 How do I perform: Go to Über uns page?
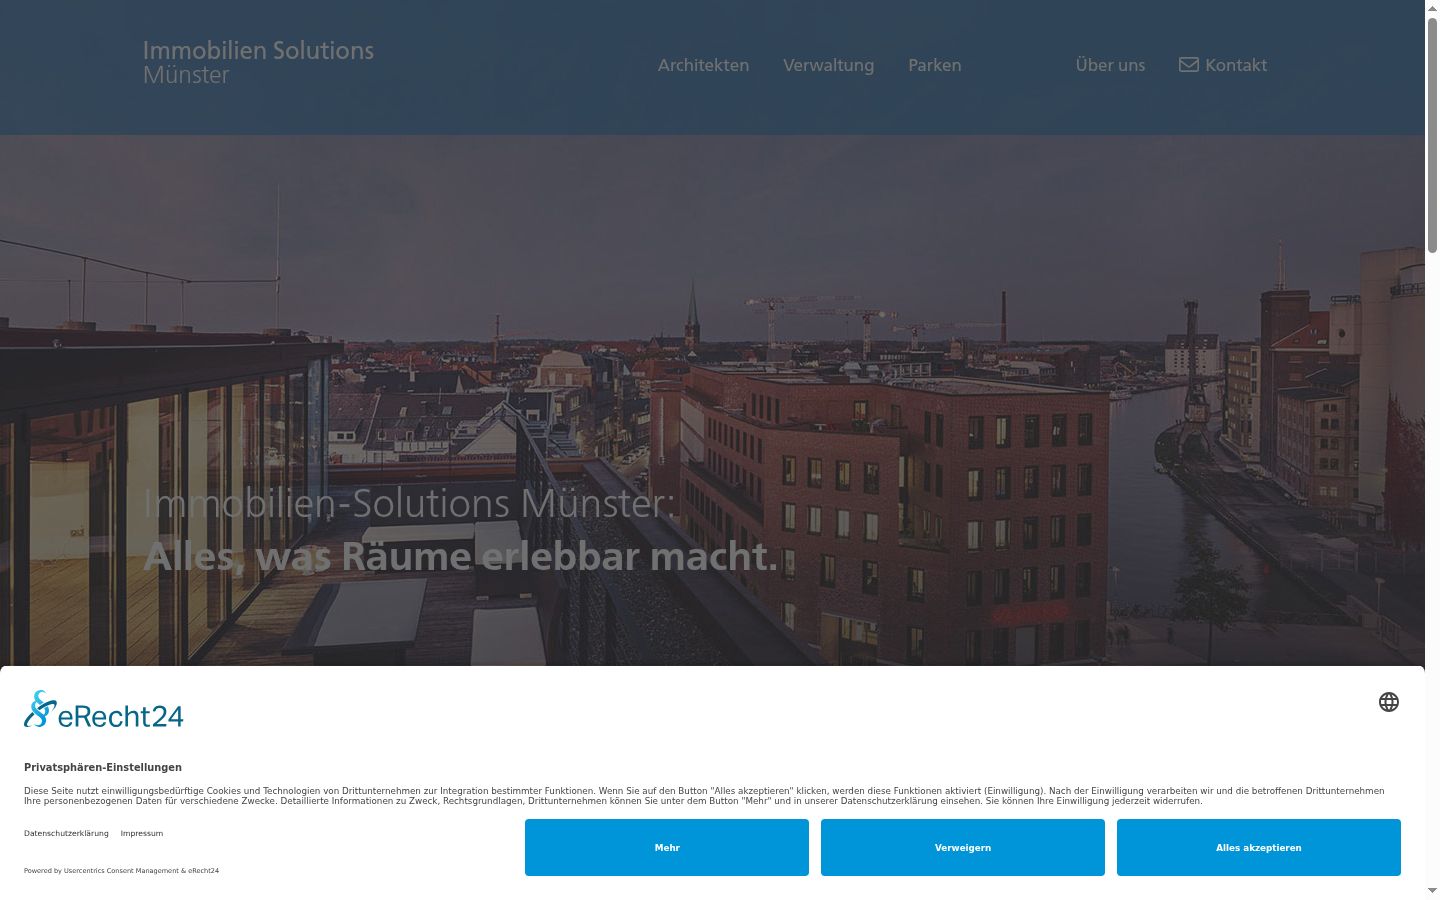coord(1110,65)
